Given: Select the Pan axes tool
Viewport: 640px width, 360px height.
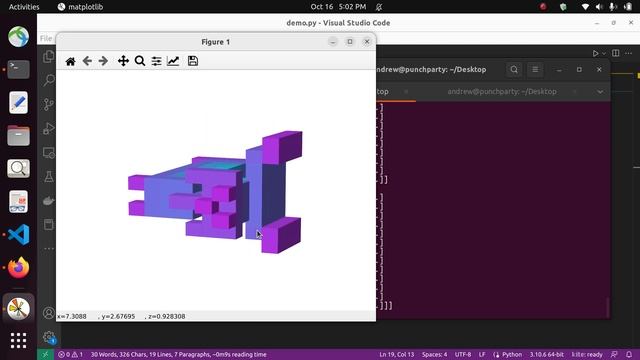Looking at the screenshot, I should (x=123, y=61).
